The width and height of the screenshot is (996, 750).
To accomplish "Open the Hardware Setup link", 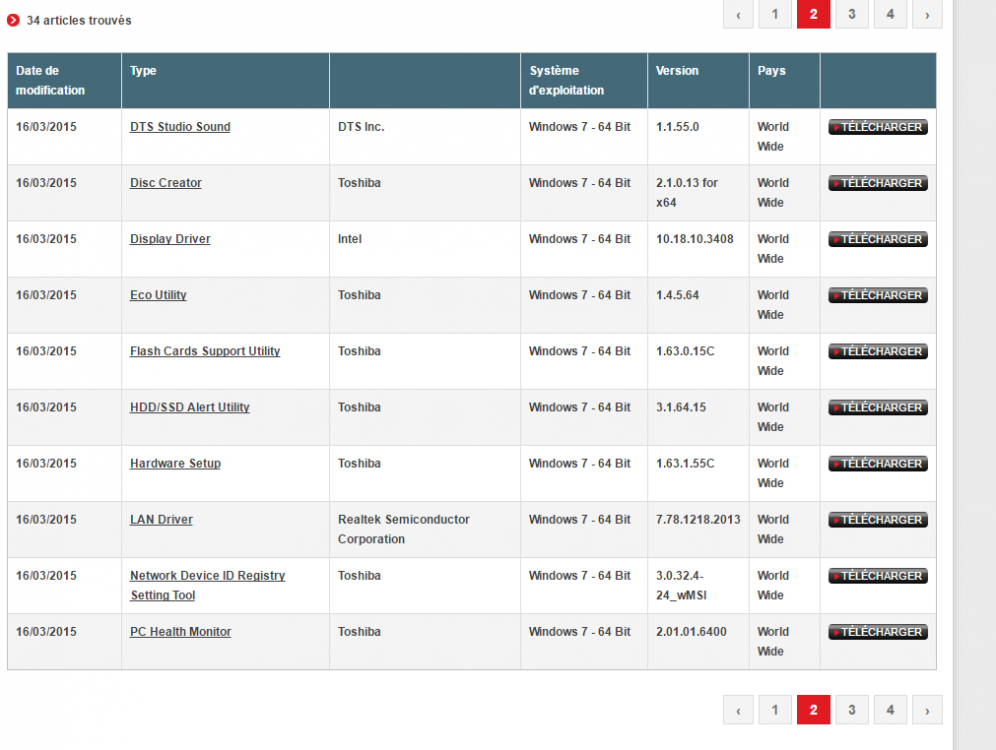I will tap(175, 464).
